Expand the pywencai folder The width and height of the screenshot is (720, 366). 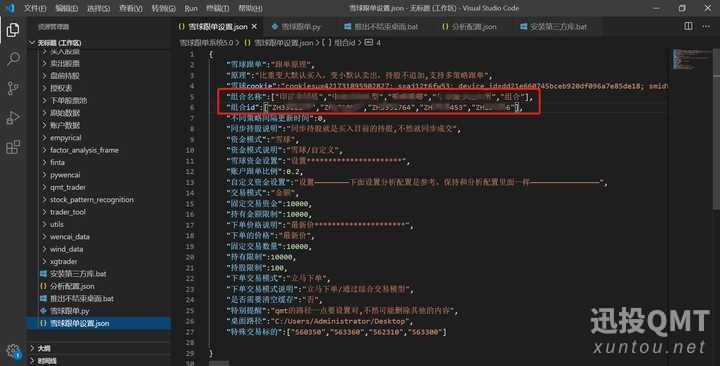pyautogui.click(x=65, y=175)
